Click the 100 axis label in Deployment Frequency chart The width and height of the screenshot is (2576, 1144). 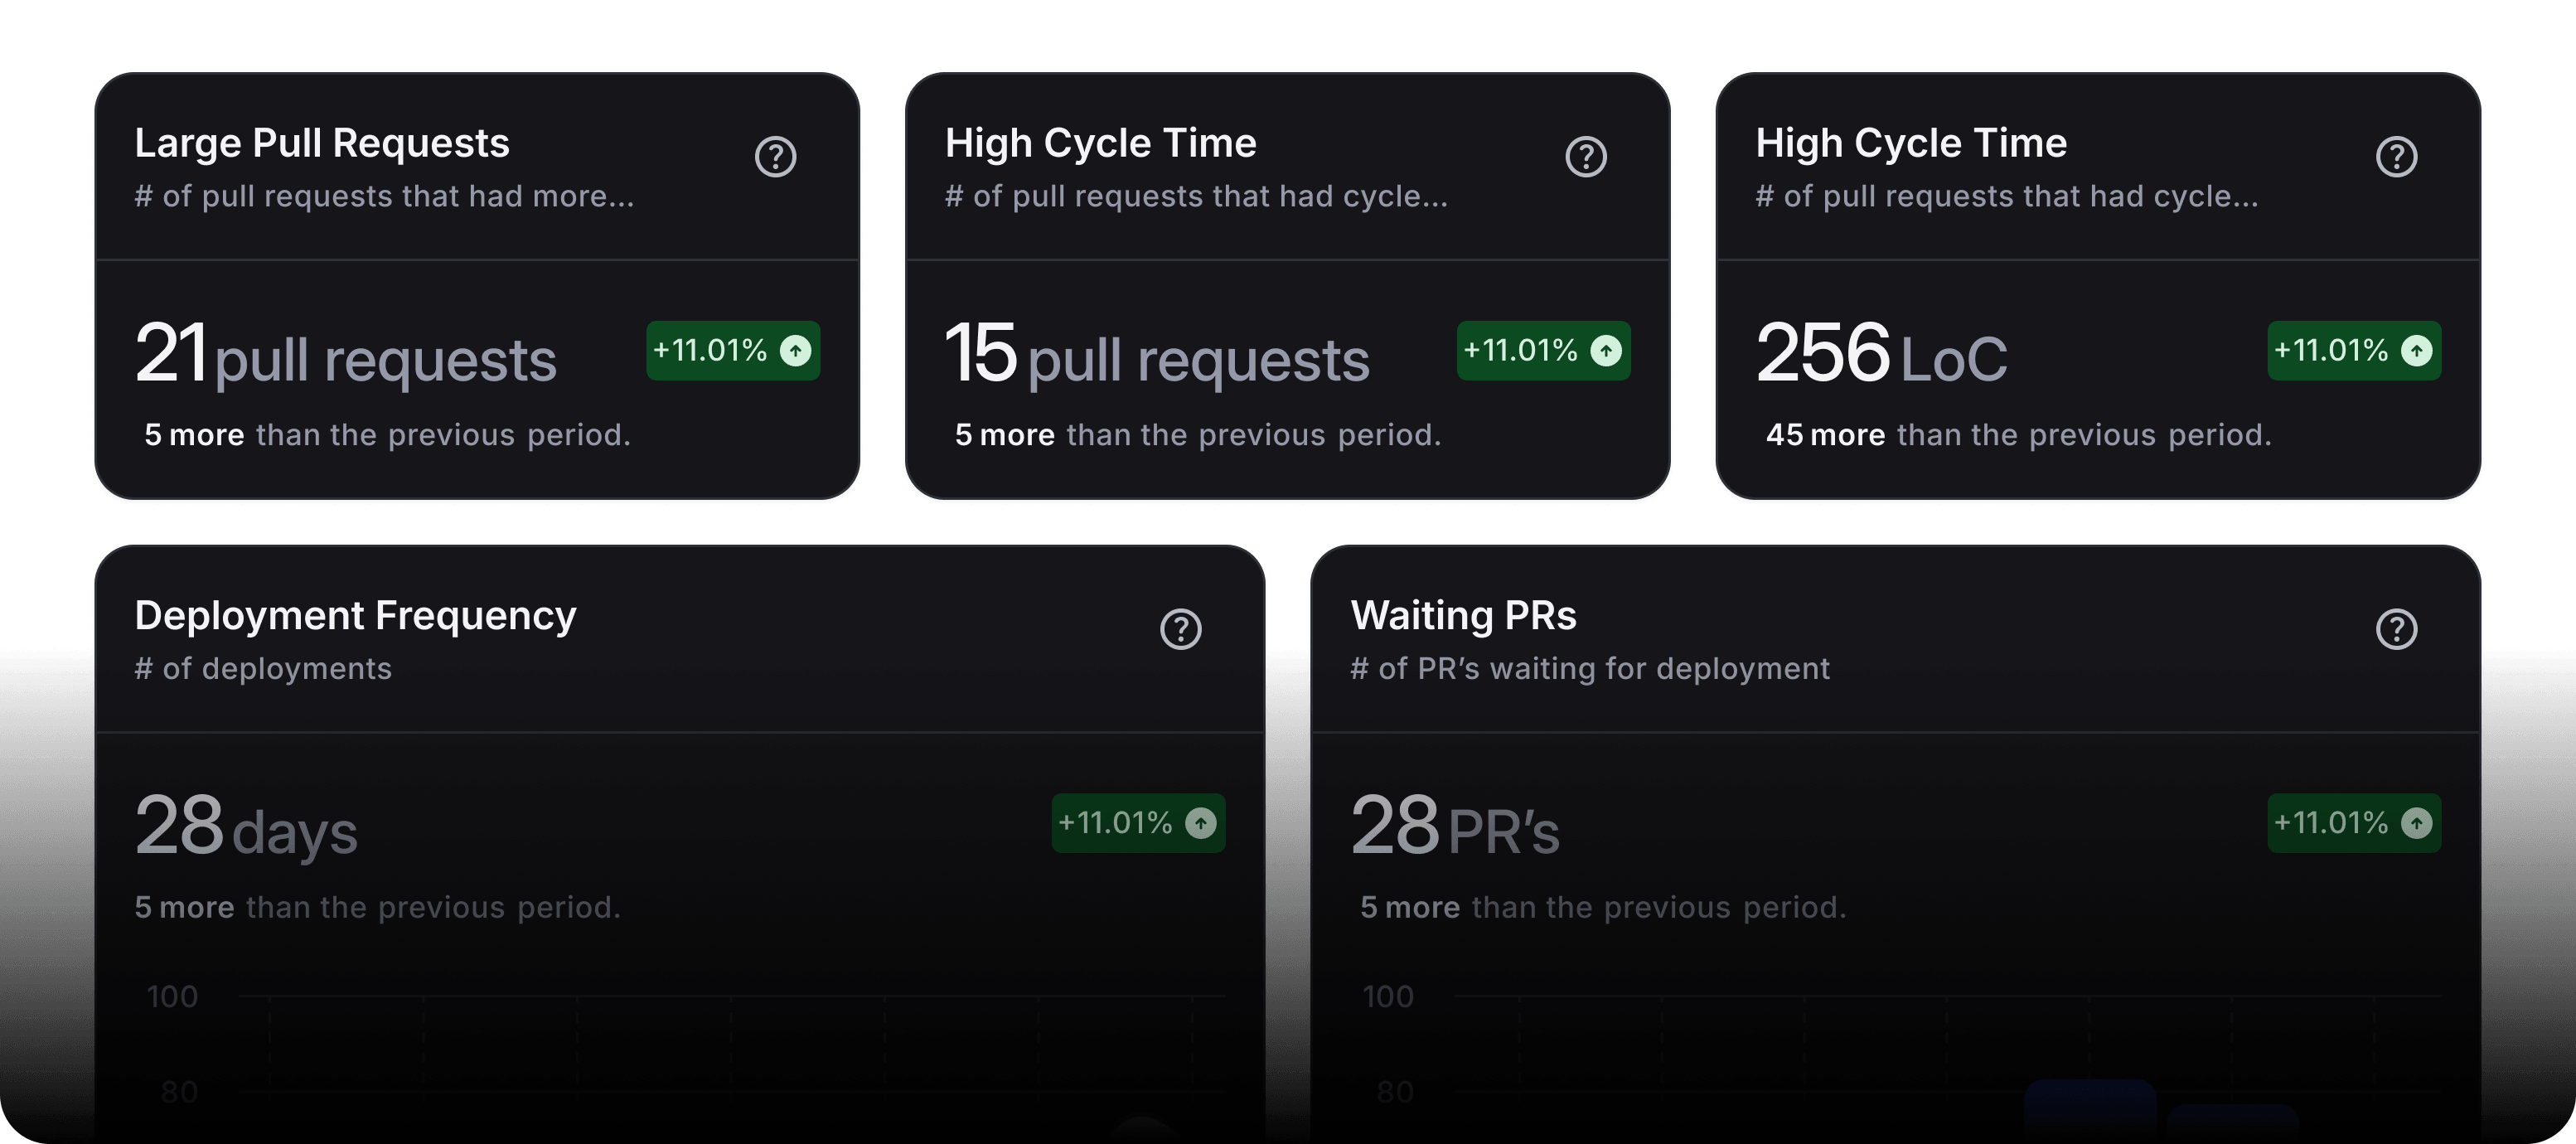pos(172,996)
